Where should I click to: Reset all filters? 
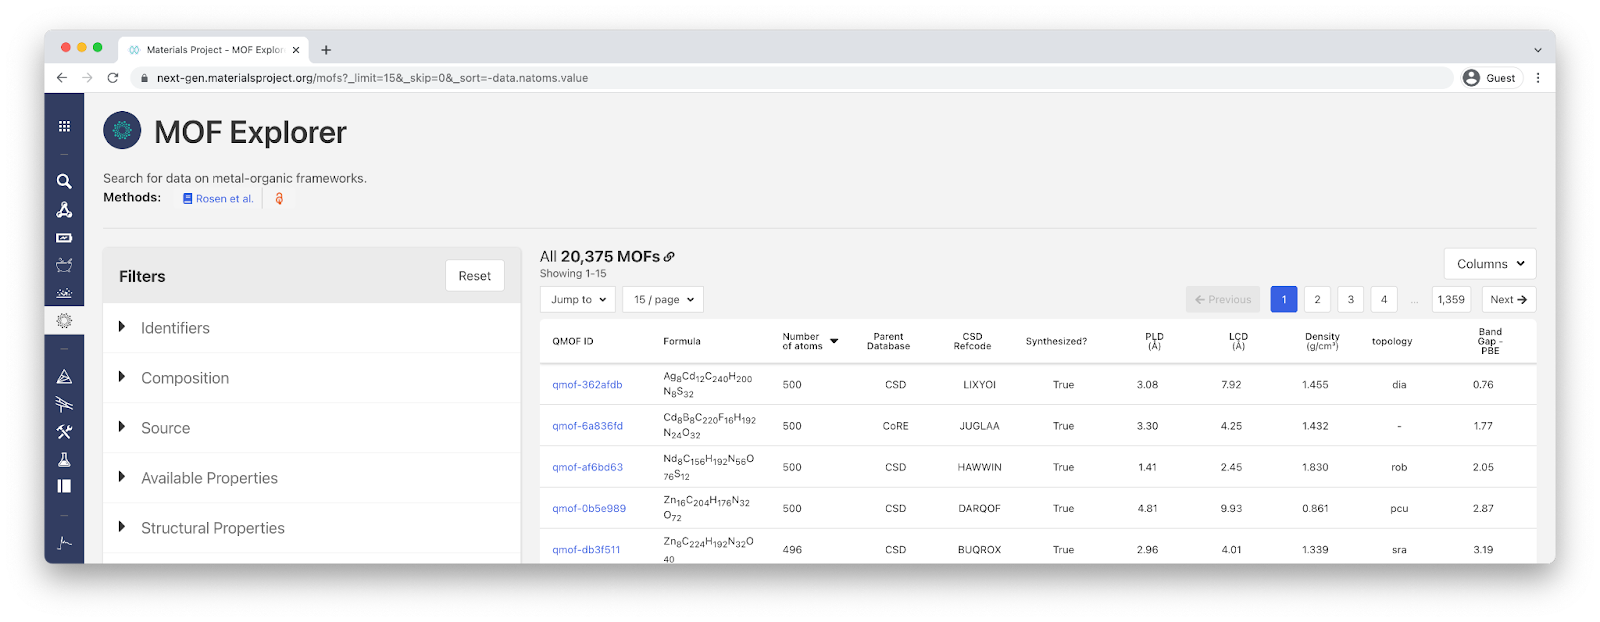pos(475,276)
